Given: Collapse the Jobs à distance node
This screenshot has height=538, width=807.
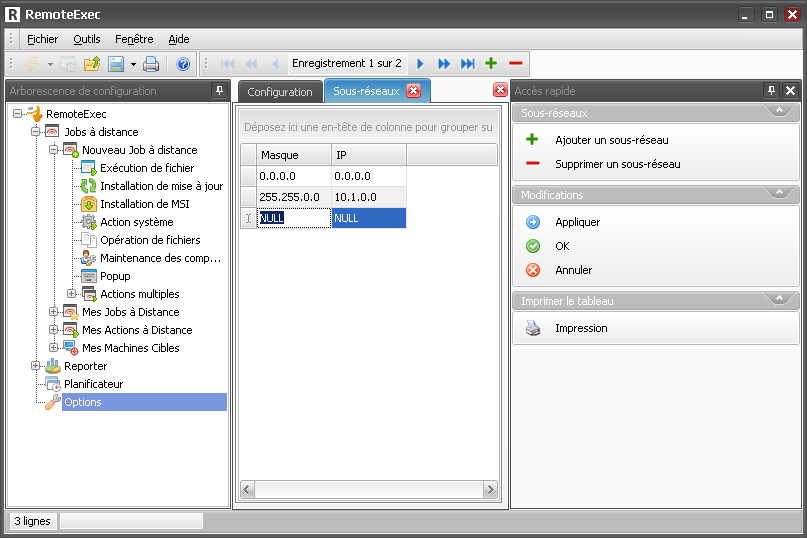Looking at the screenshot, I should 36,131.
